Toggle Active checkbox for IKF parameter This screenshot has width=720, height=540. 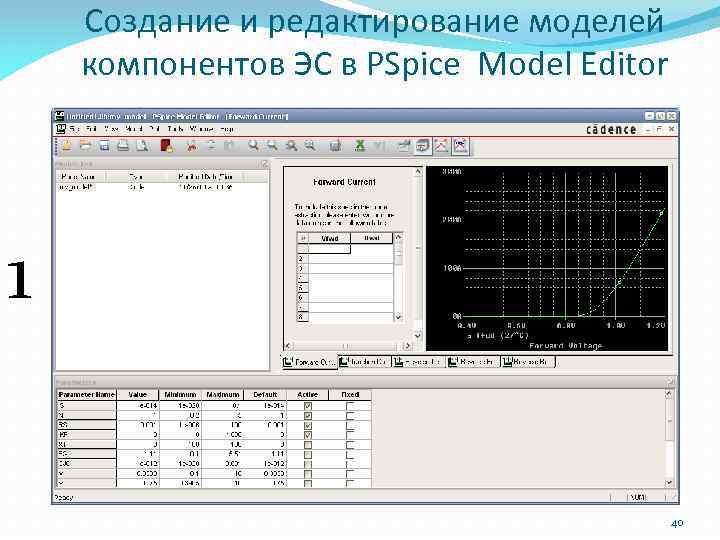point(308,435)
